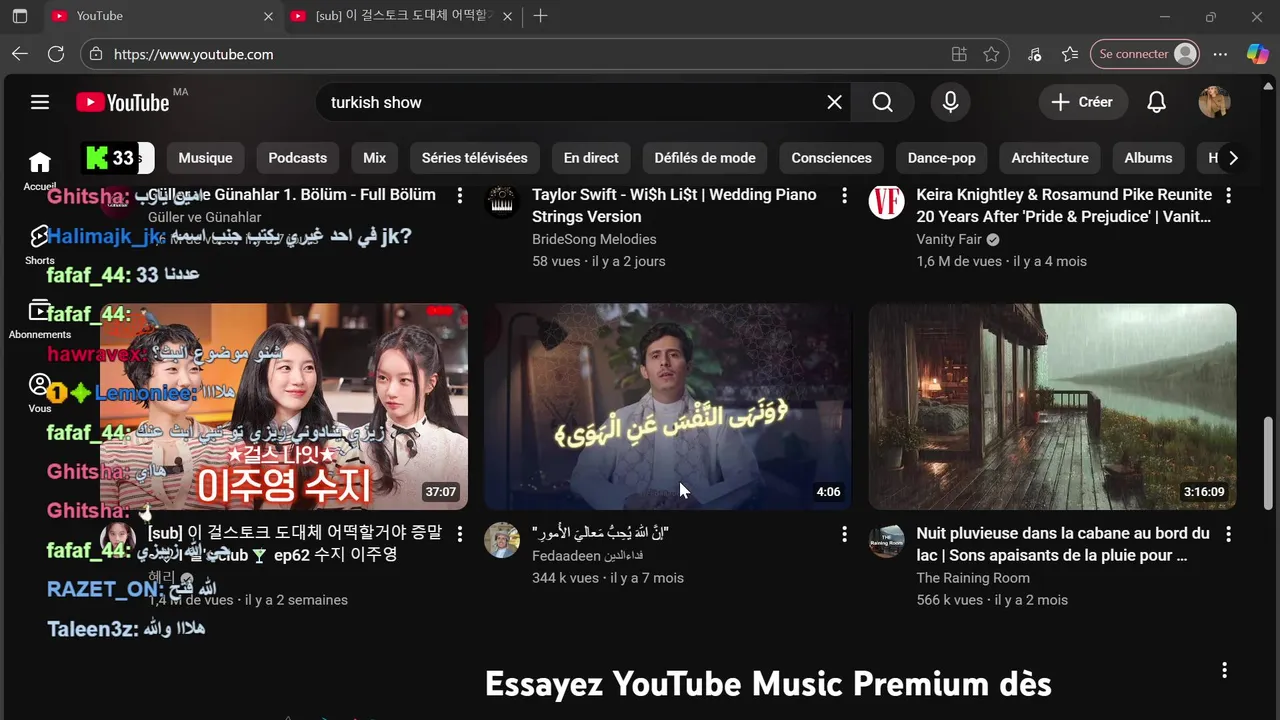
Task: Open Nuit pluvieuse dans la cabane title
Action: click(1063, 544)
